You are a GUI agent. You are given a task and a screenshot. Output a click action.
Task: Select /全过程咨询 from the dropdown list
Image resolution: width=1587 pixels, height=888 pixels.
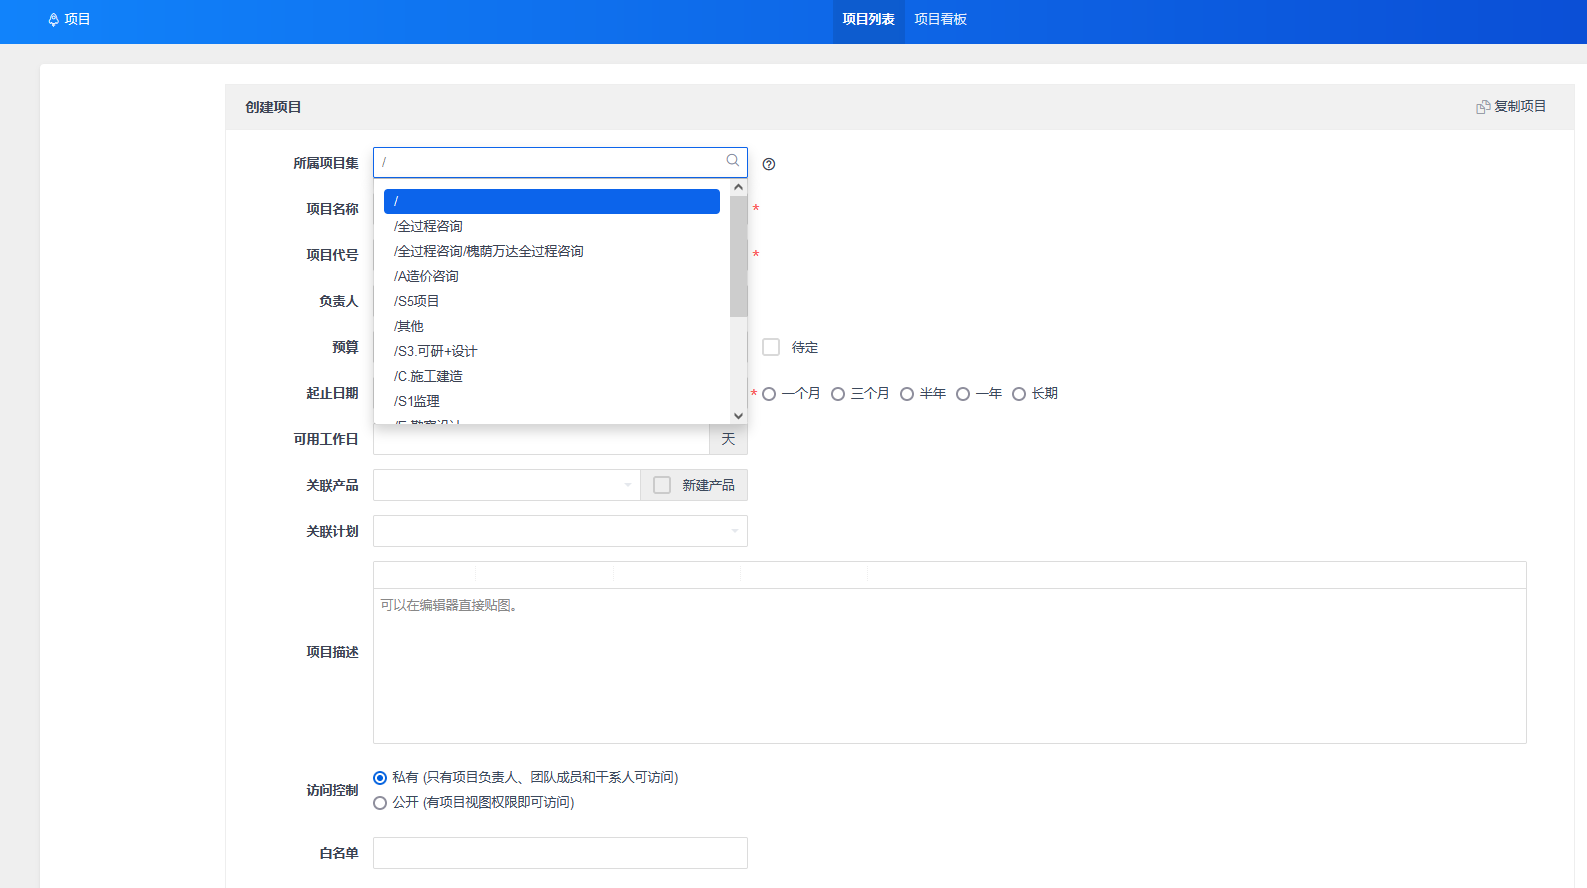[x=429, y=226]
